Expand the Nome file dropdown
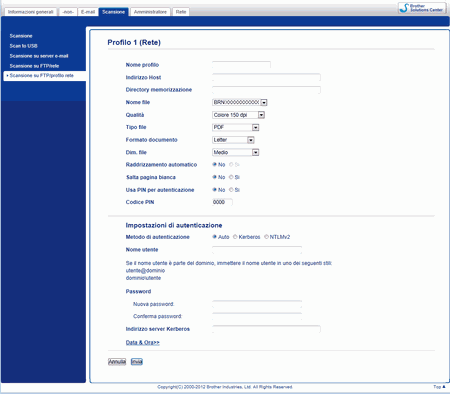Image resolution: width=450 pixels, height=394 pixels. point(240,102)
